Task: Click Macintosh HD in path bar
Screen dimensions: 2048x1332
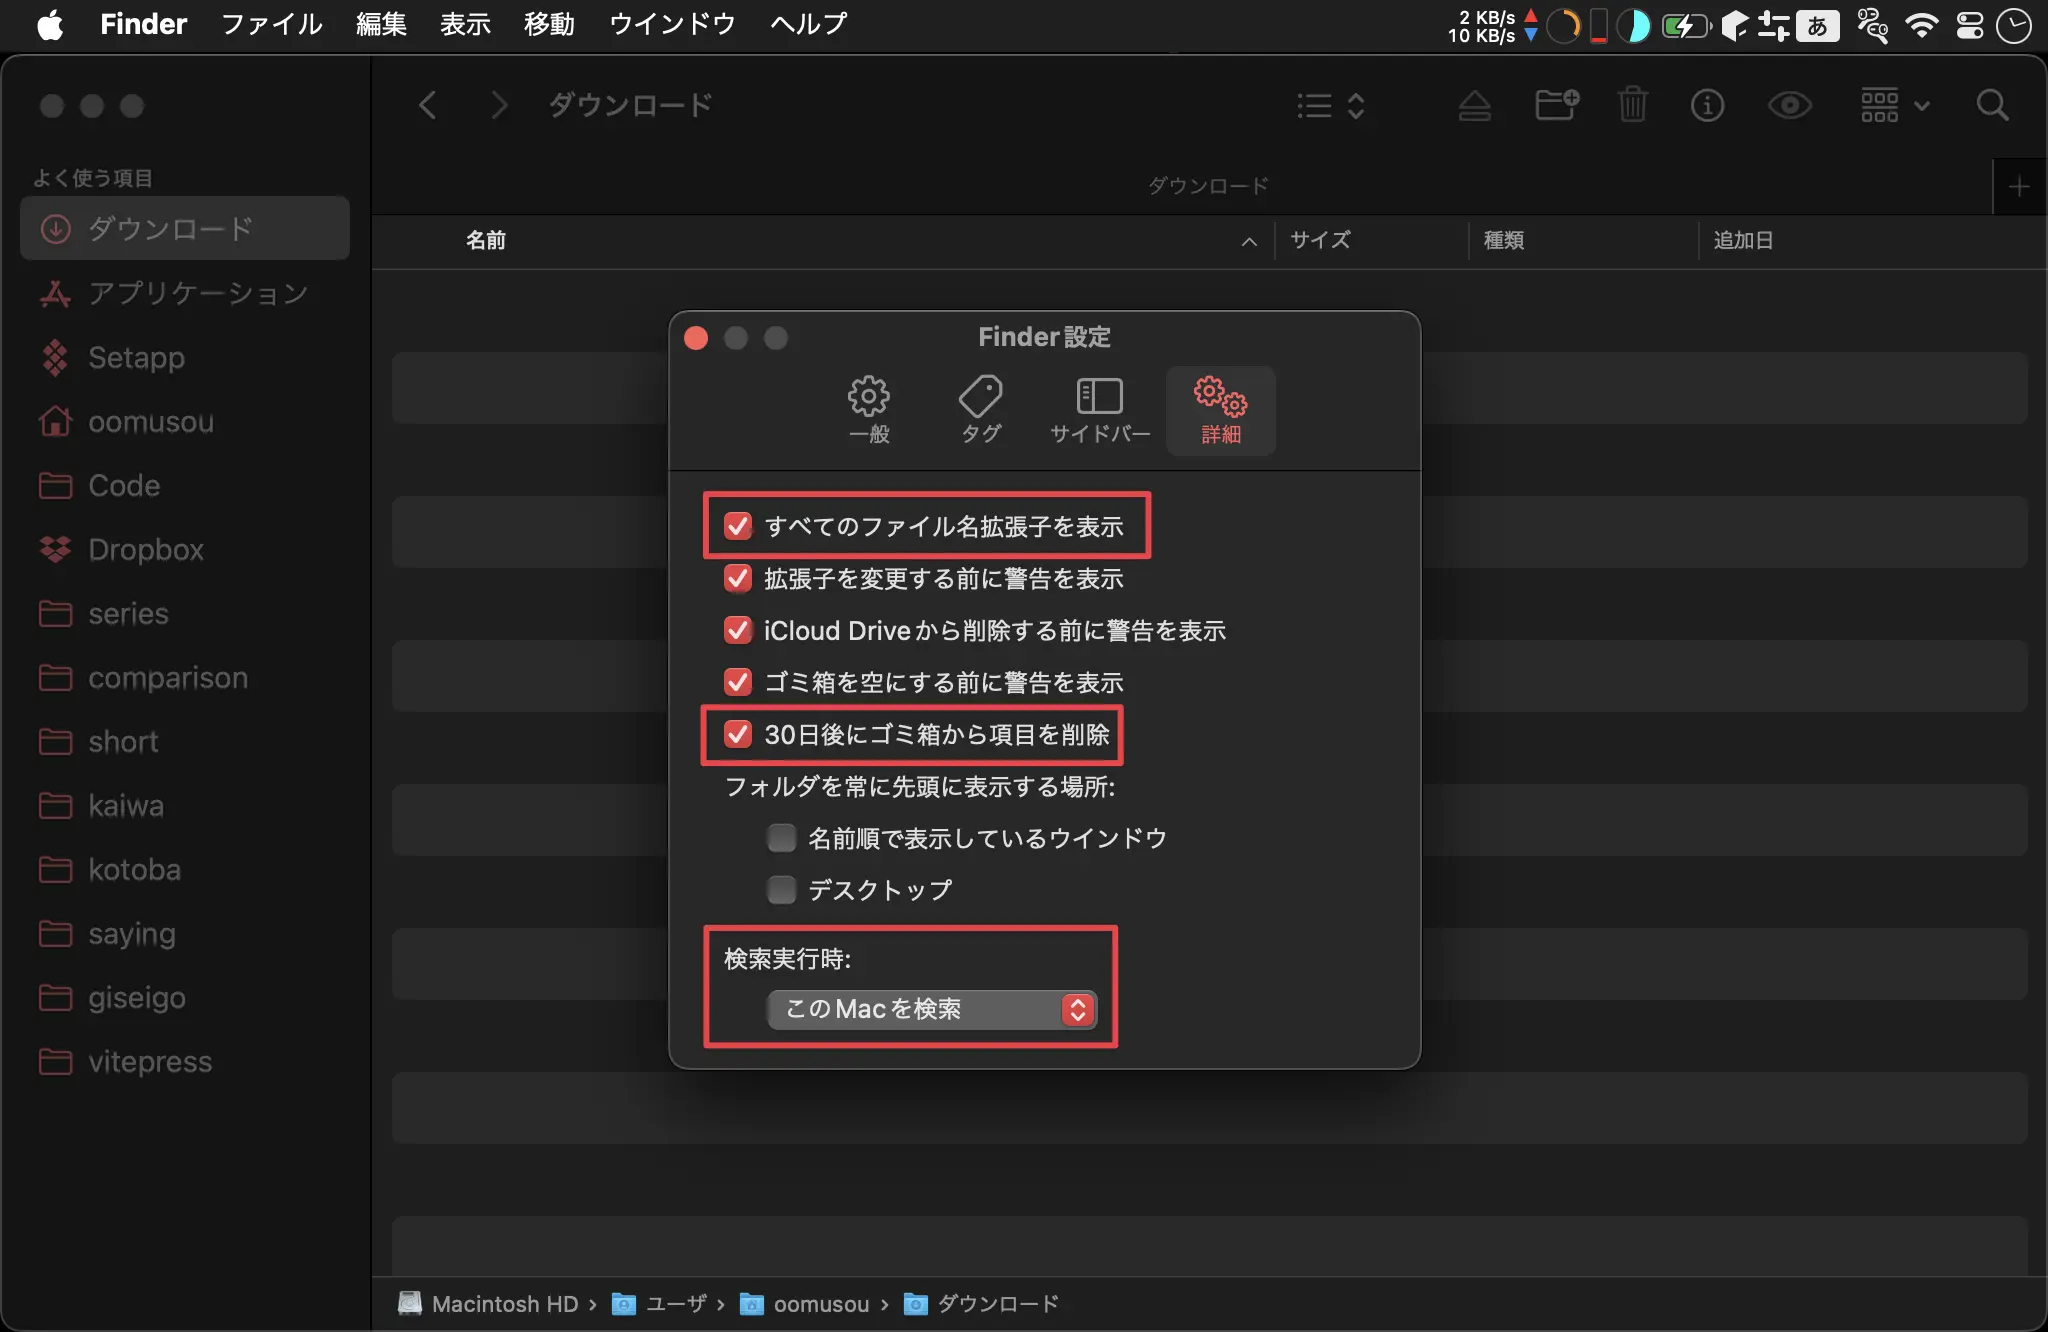Action: pos(488,1304)
